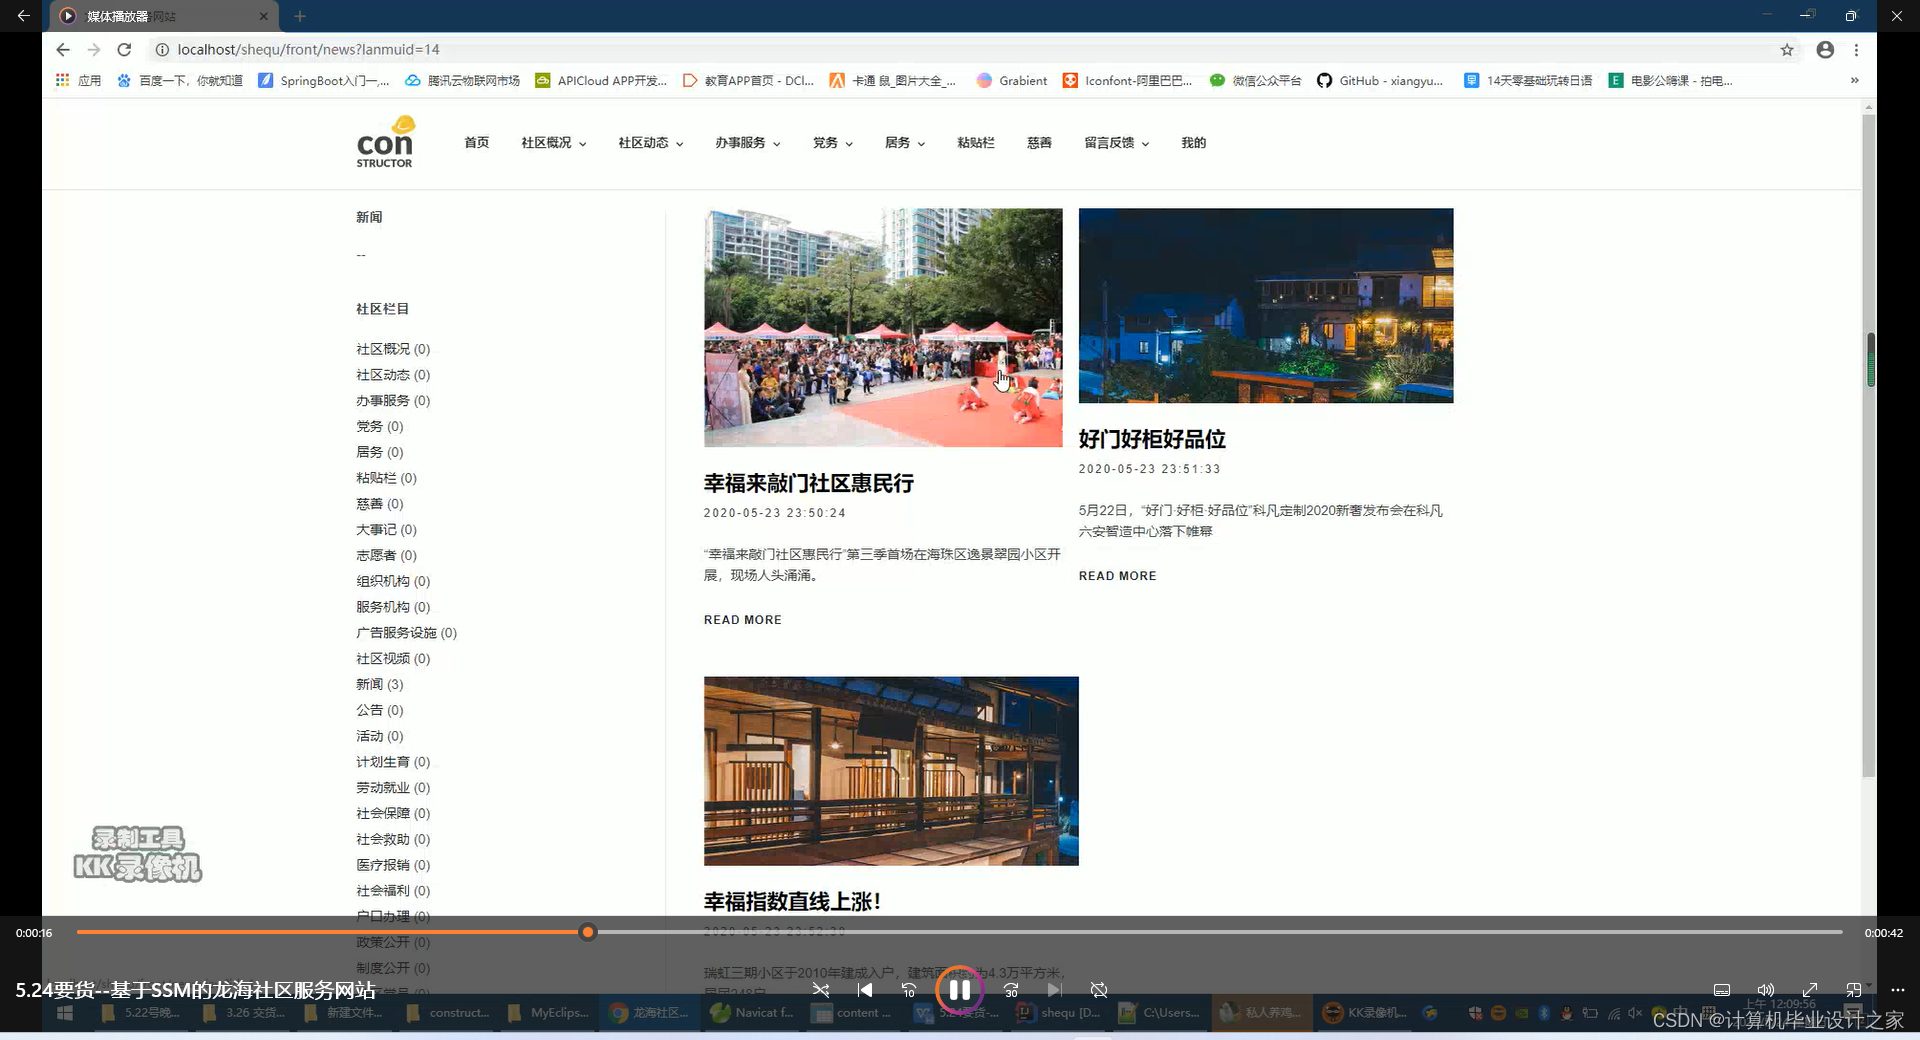Skip to next track
Screen dimensions: 1920x1040
tap(1055, 990)
